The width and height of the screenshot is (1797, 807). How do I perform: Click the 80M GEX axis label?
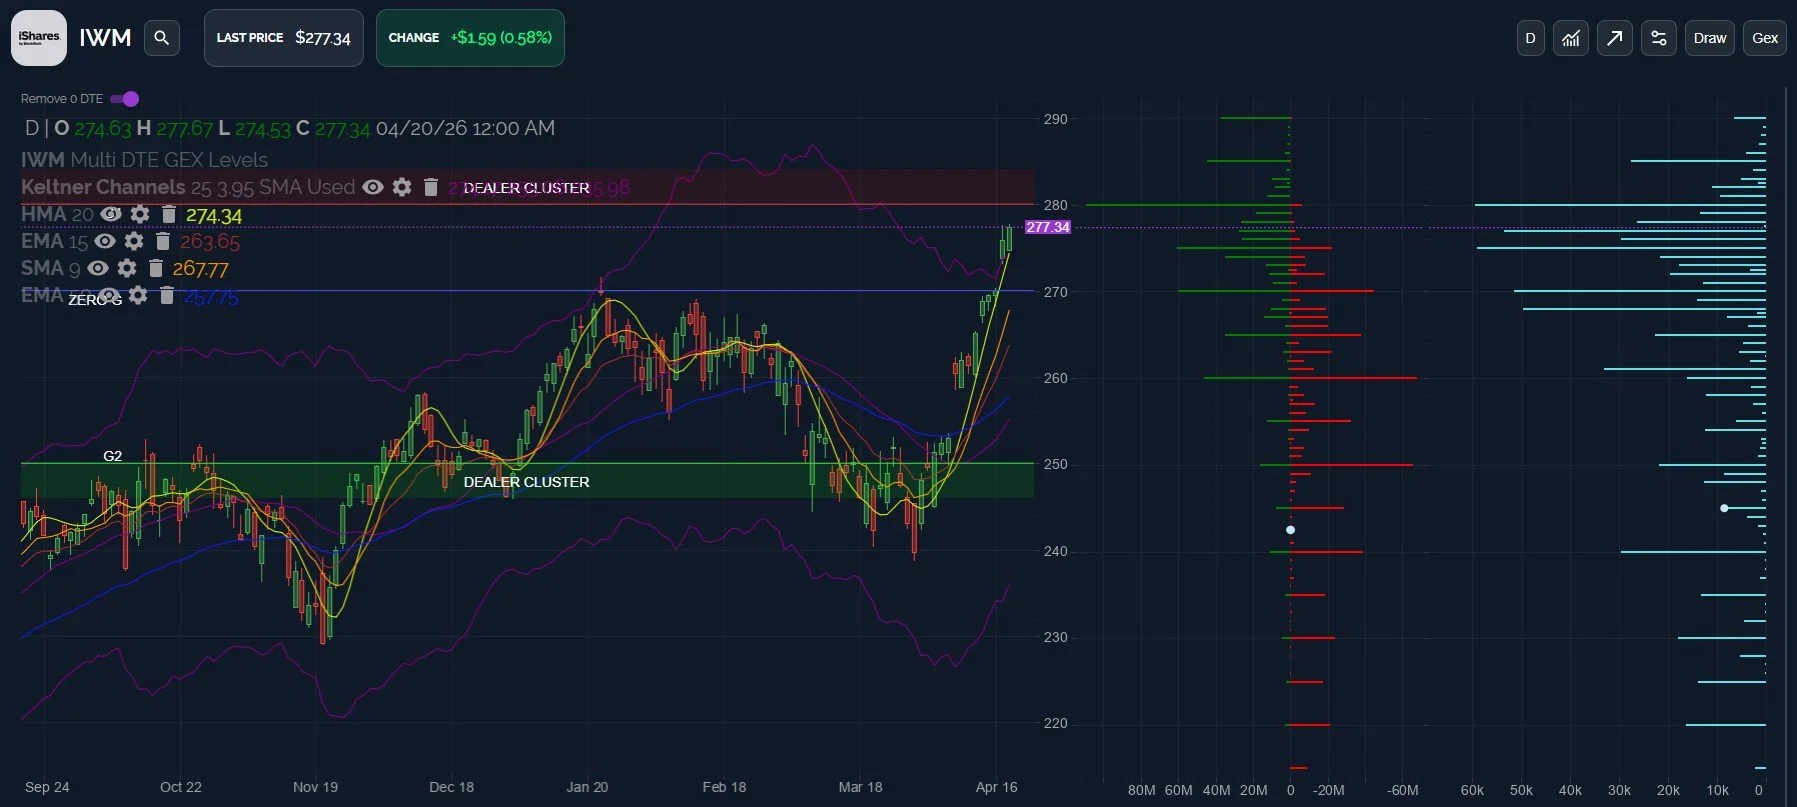point(1141,790)
